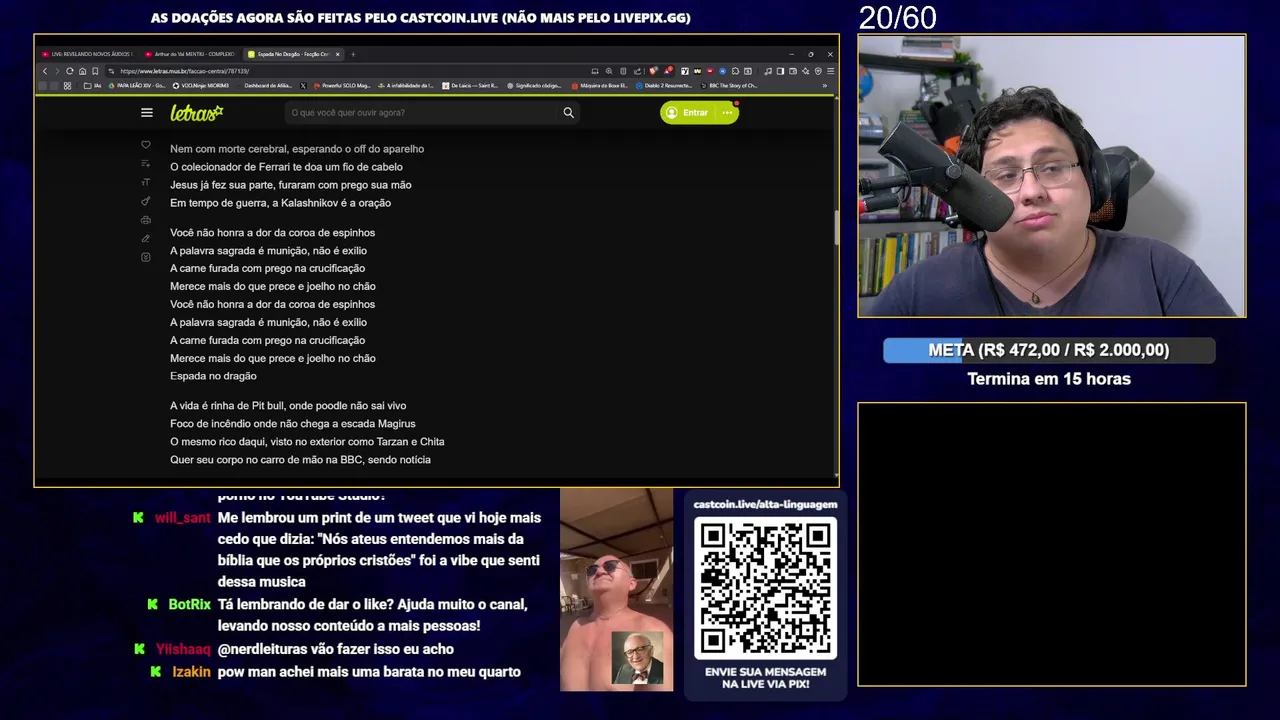The image size is (1280, 720).
Task: Click the download icon below pencil
Action: pyautogui.click(x=146, y=257)
